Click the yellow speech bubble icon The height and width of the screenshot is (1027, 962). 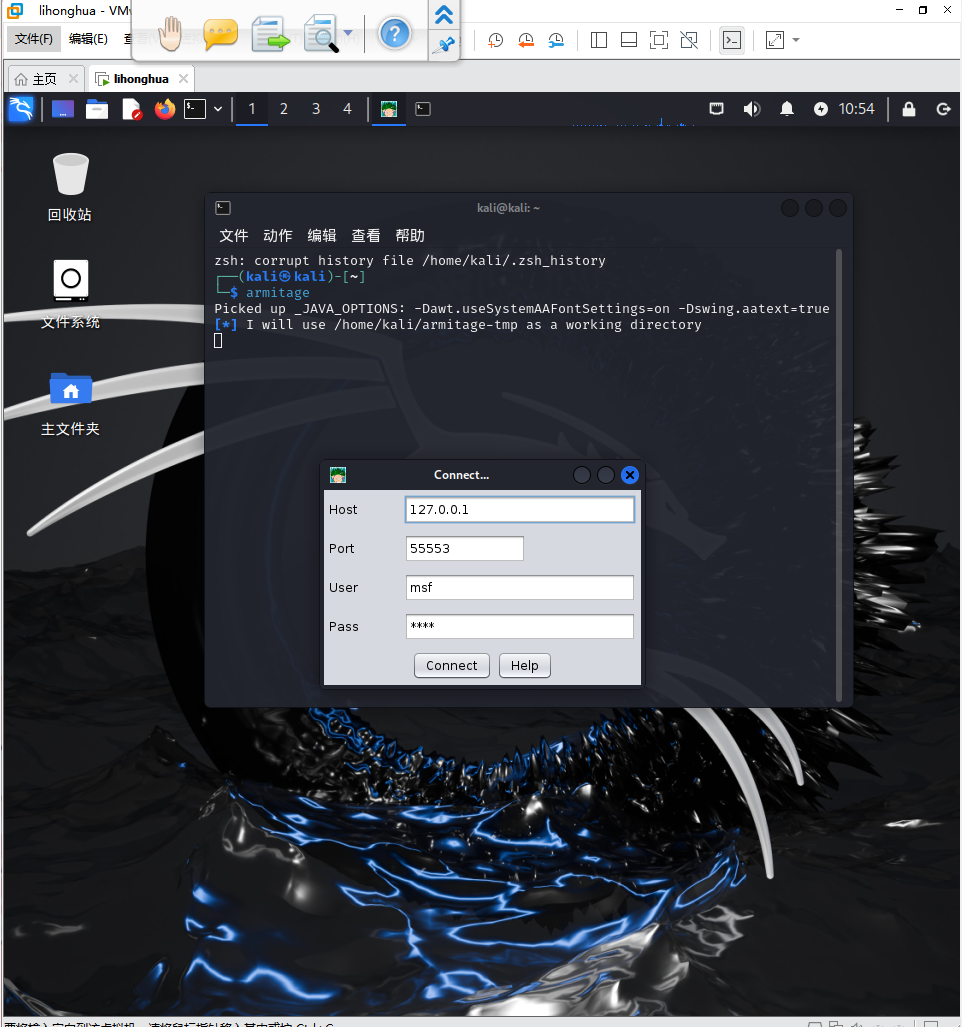click(x=220, y=34)
